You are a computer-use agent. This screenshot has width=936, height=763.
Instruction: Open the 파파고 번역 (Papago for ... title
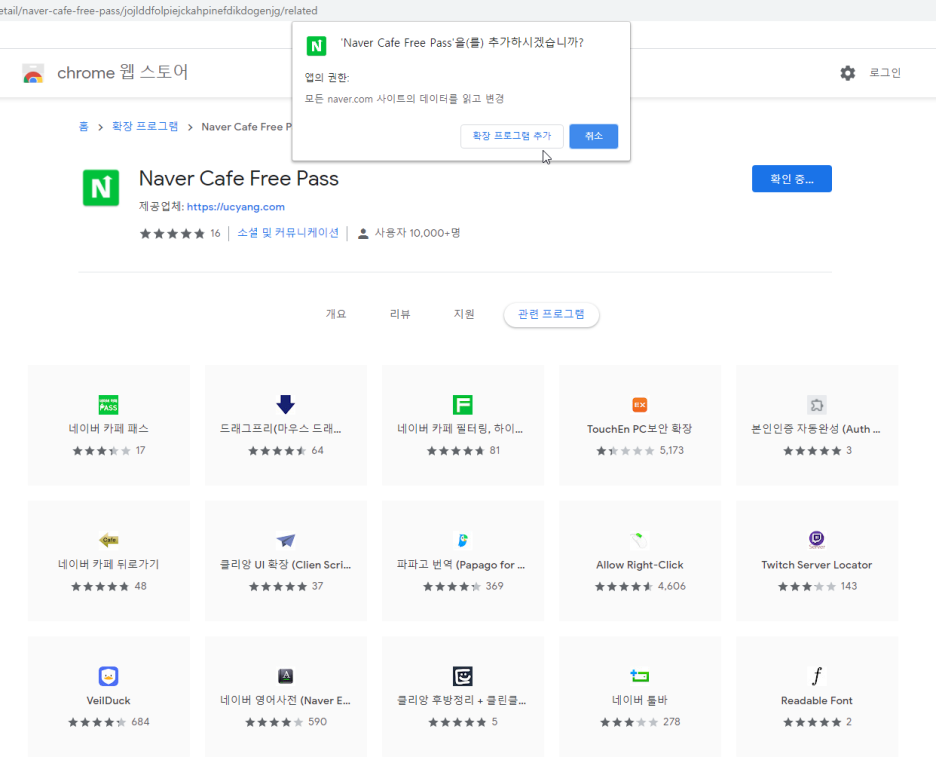pos(461,564)
